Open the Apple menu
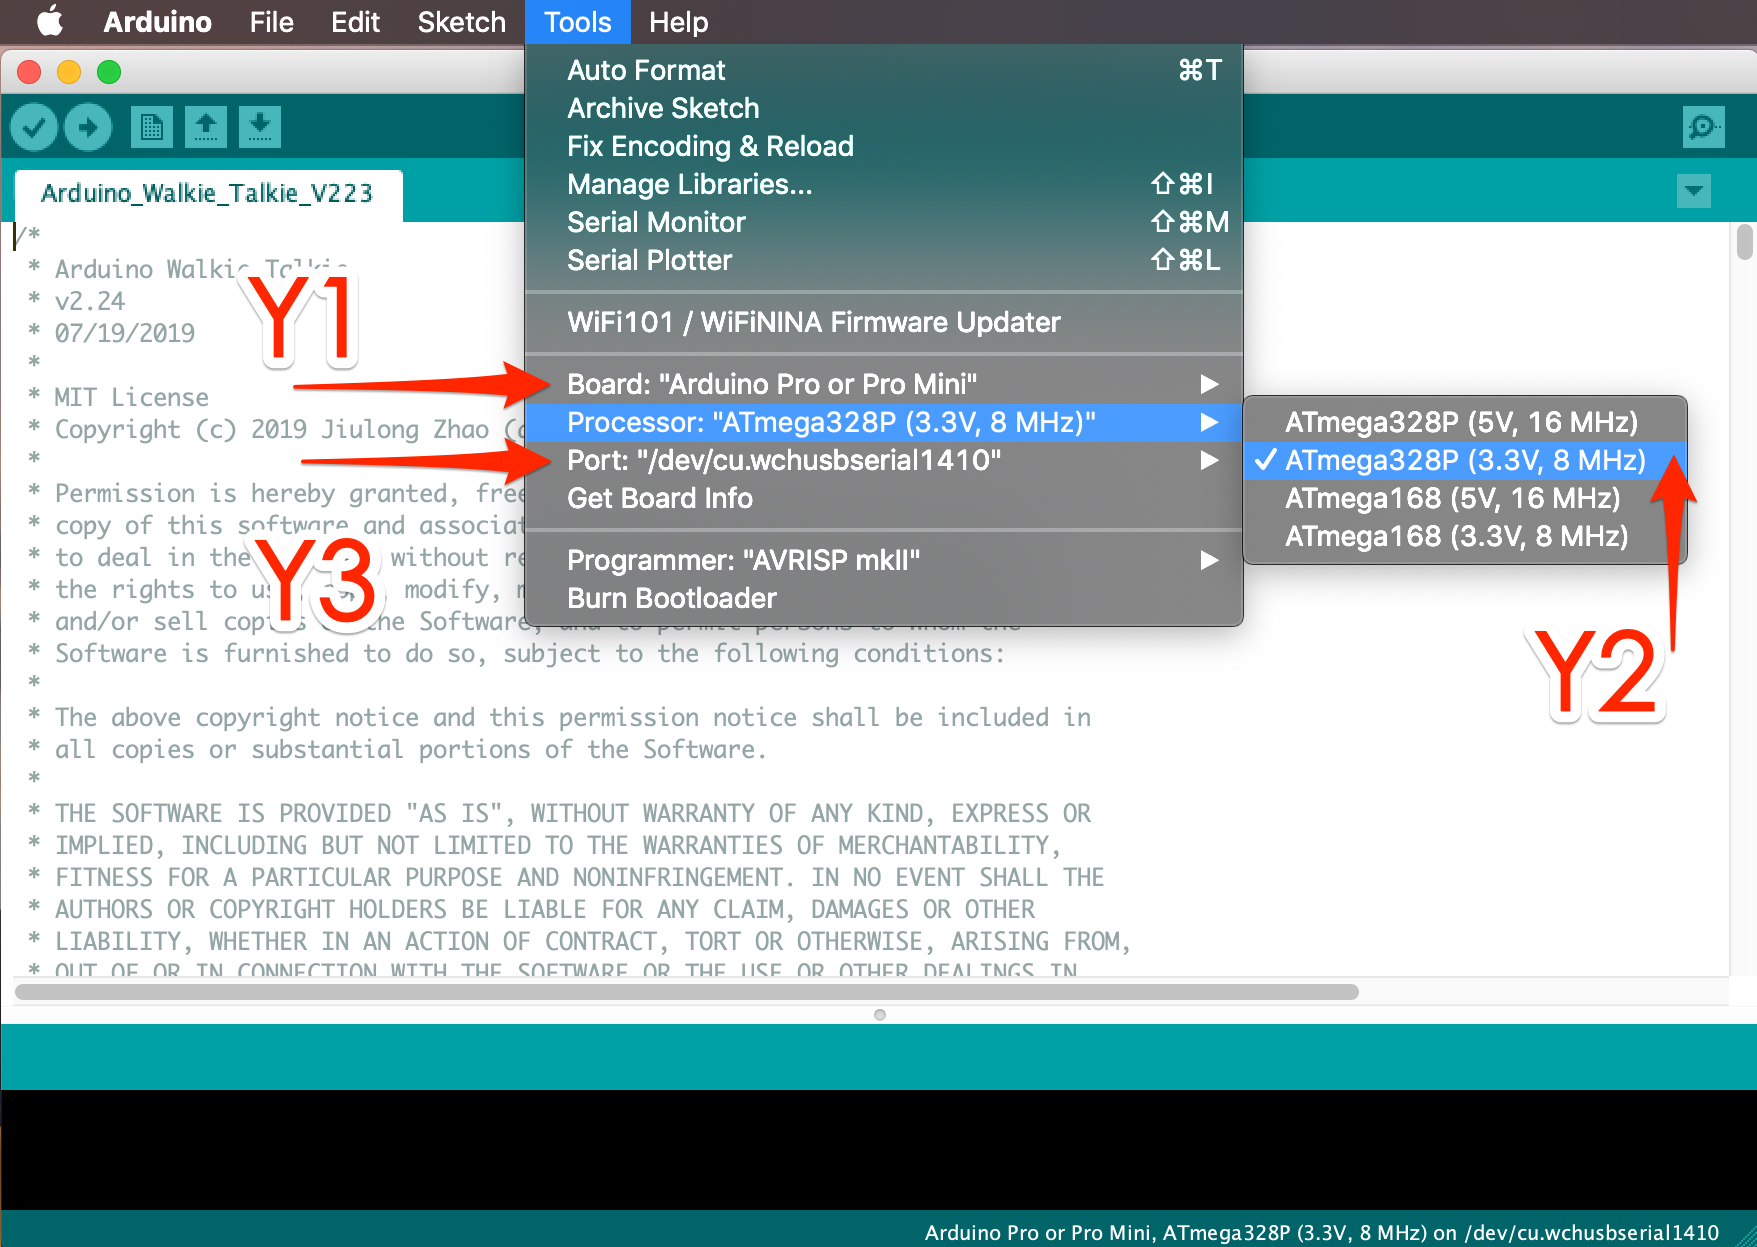 coord(48,22)
